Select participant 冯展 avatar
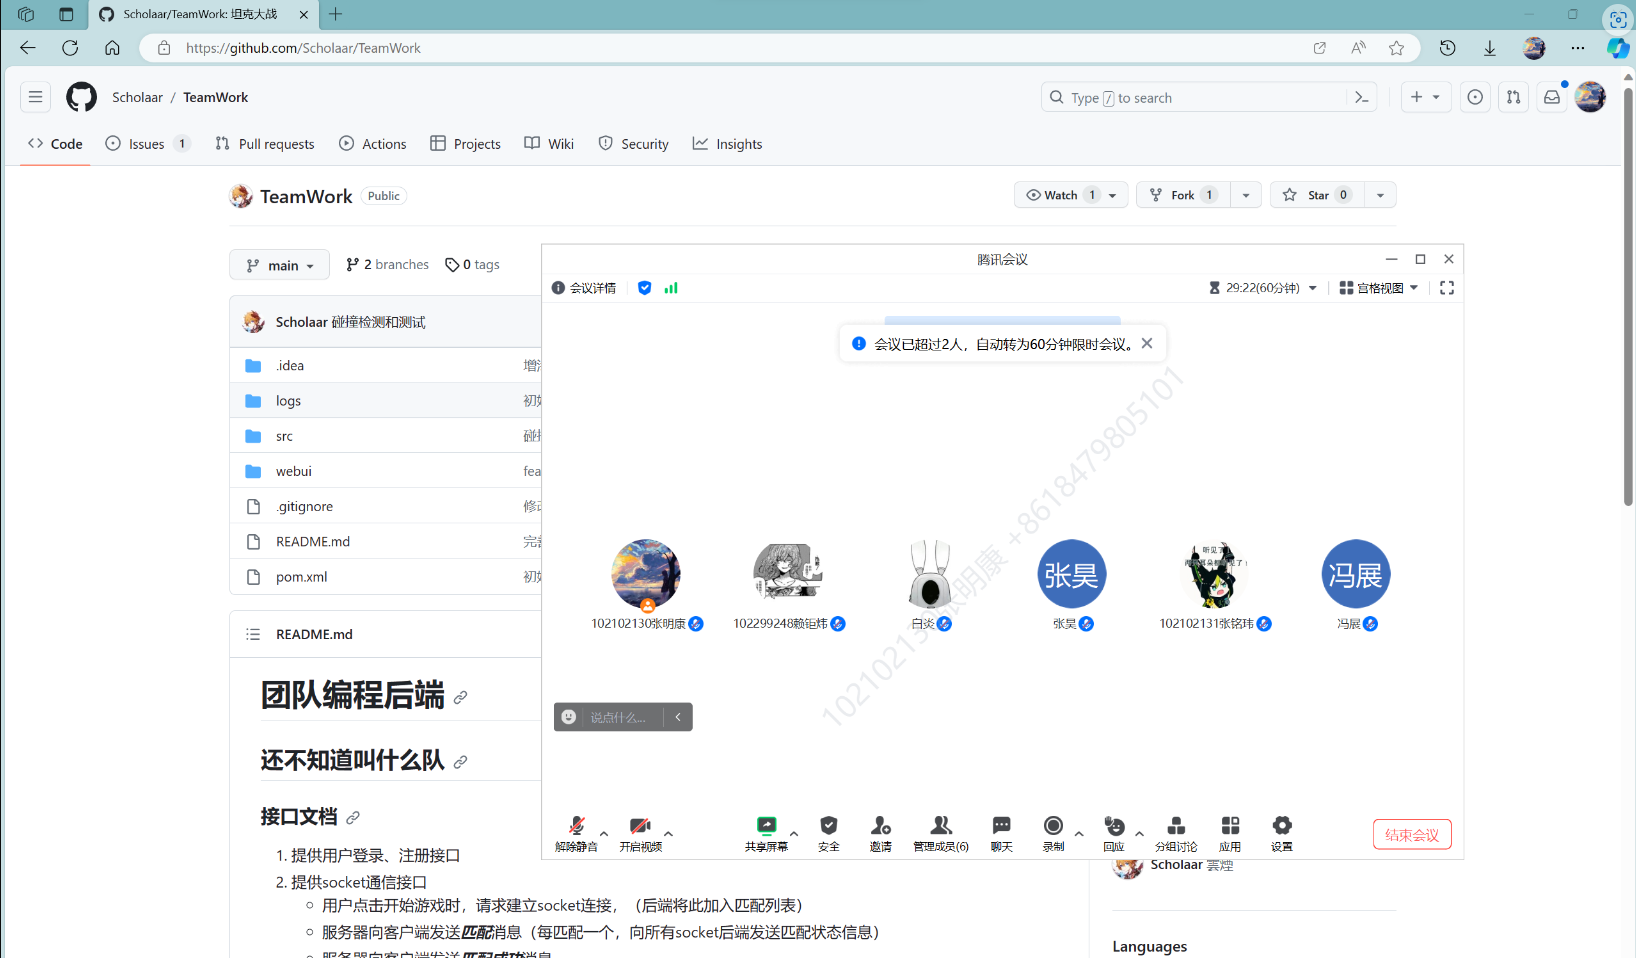 pyautogui.click(x=1356, y=574)
